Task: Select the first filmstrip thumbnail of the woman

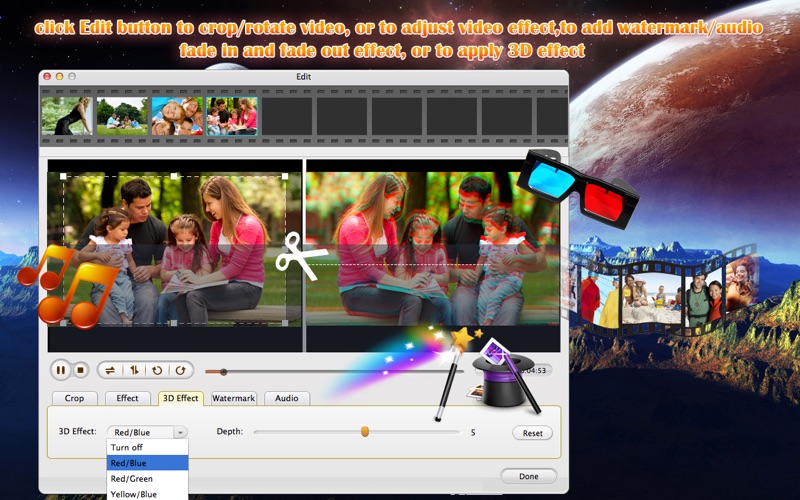Action: [67, 116]
